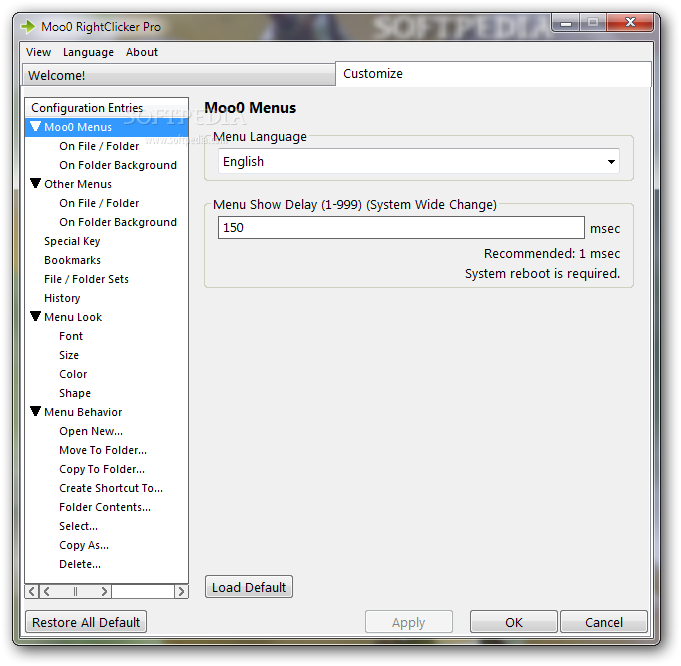681x666 pixels.
Task: Minimize the Moo0 RightClicker Pro window
Action: point(565,23)
